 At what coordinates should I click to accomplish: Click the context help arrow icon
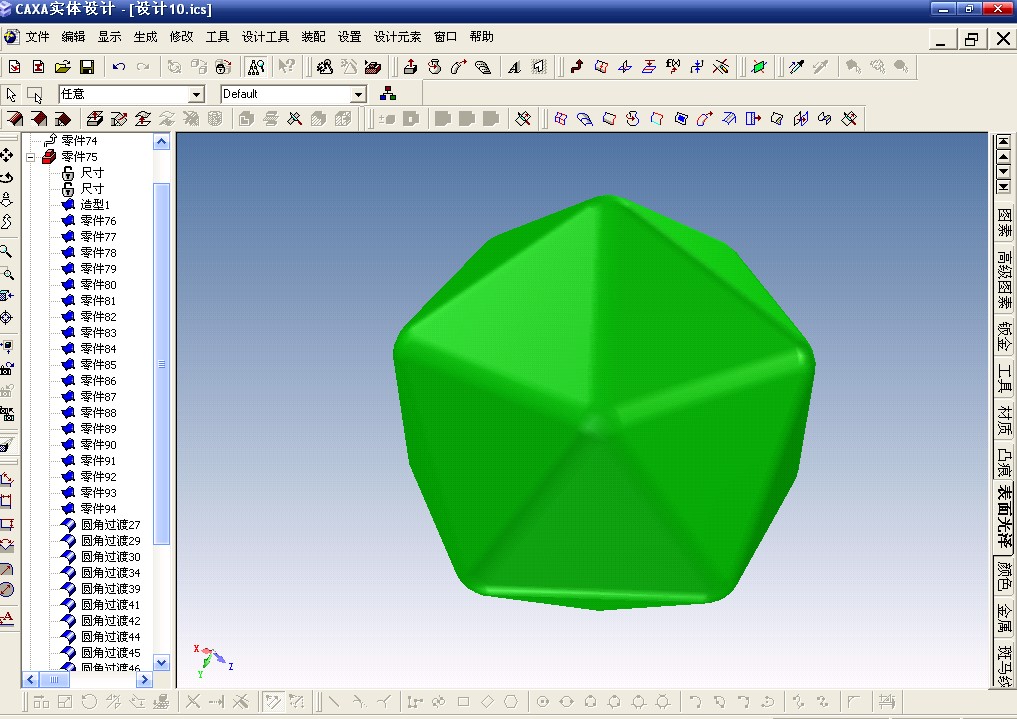point(286,66)
